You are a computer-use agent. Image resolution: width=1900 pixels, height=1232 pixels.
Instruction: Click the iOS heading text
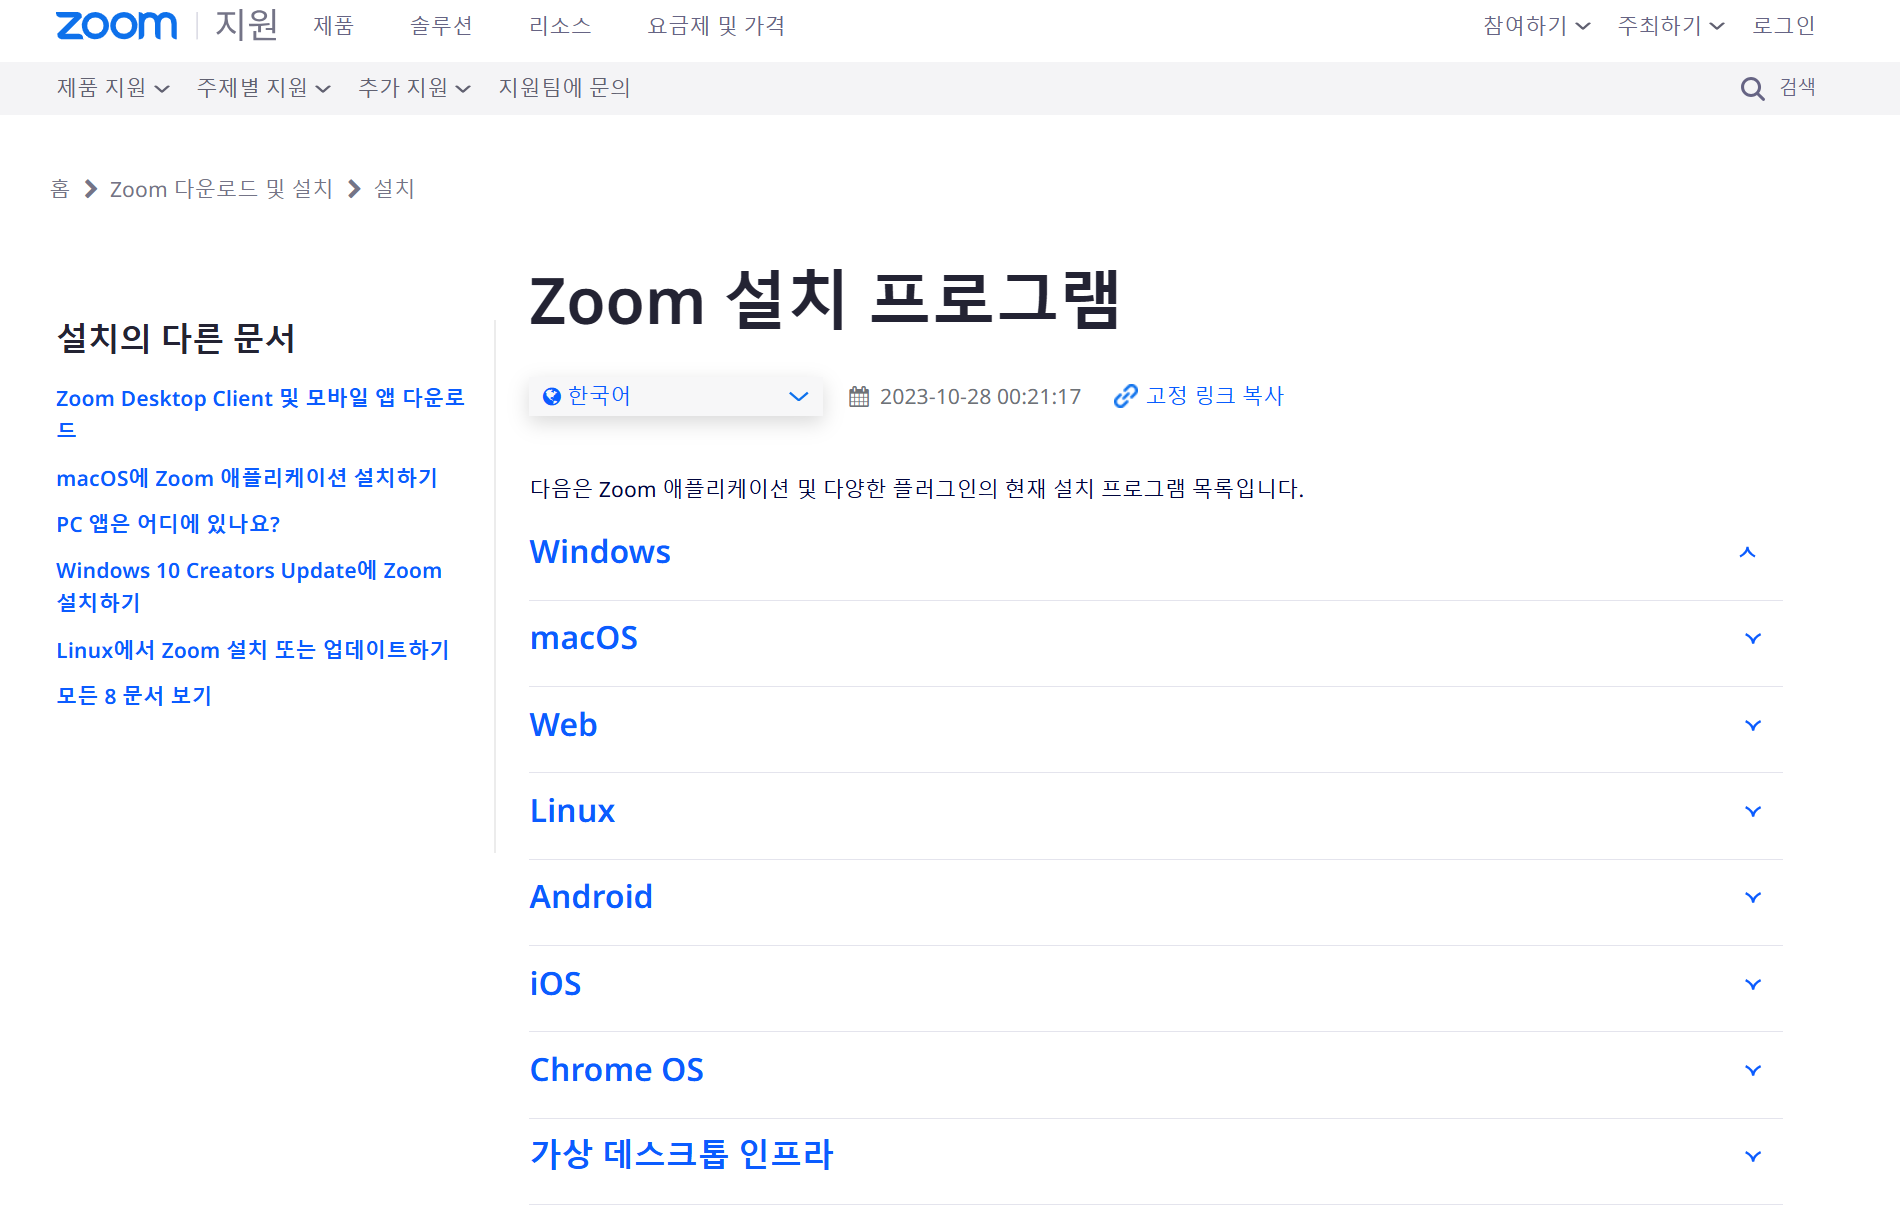[555, 984]
